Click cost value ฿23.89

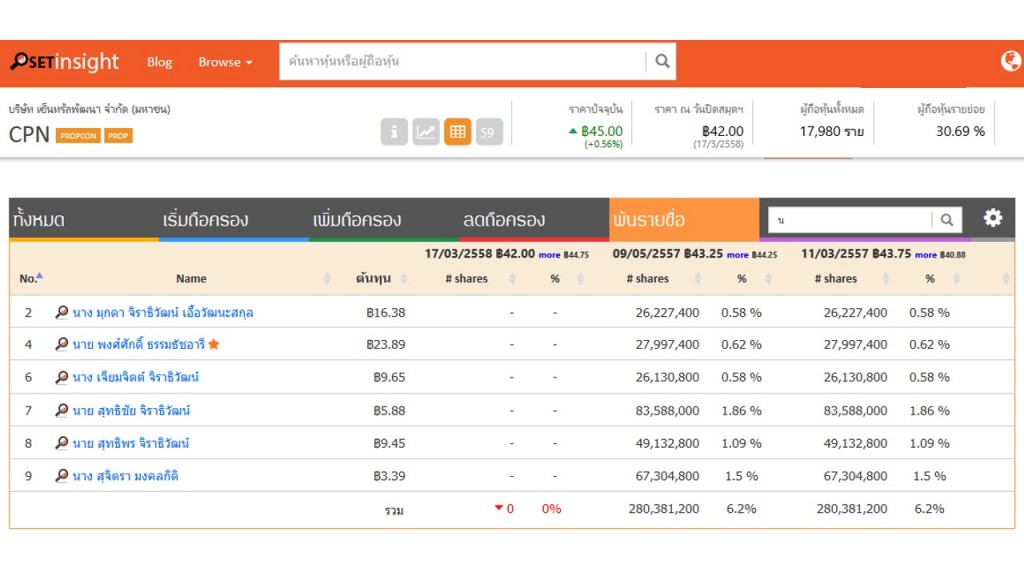385,345
